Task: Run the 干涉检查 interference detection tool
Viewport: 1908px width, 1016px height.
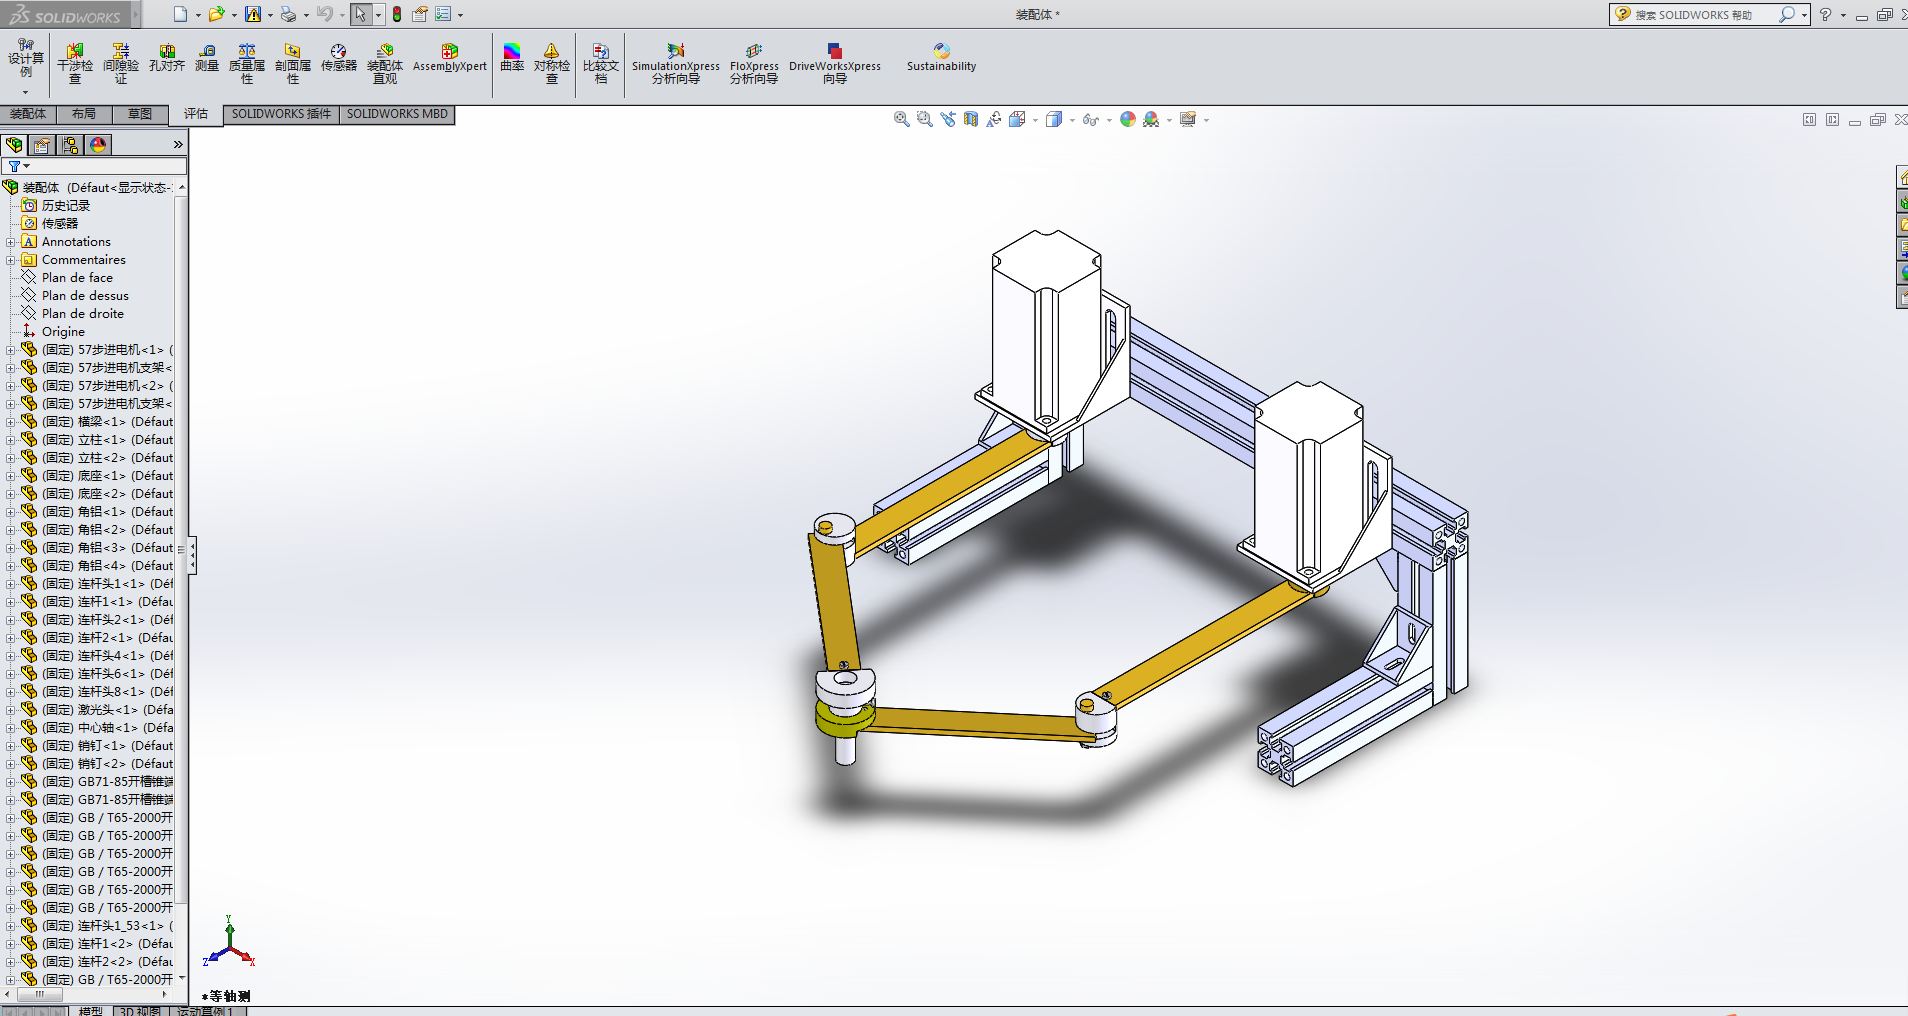Action: tap(75, 63)
